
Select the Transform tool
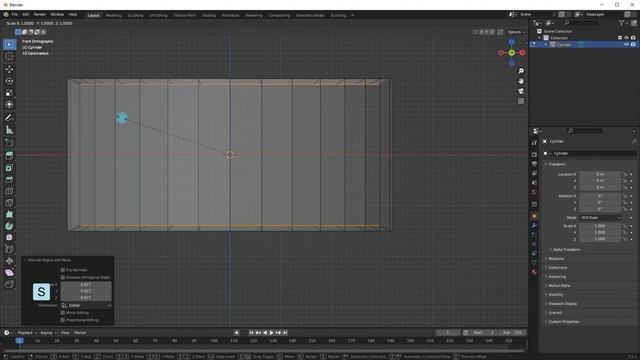9,105
